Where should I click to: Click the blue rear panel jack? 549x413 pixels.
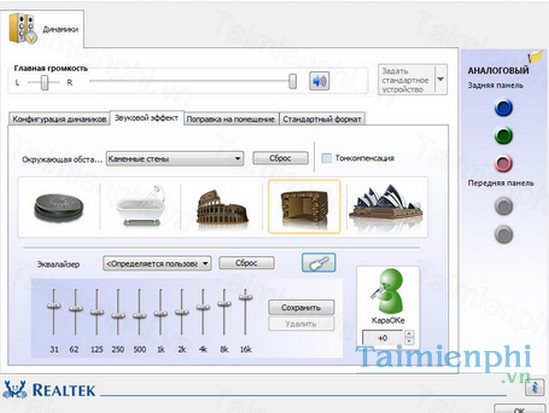pos(503,107)
